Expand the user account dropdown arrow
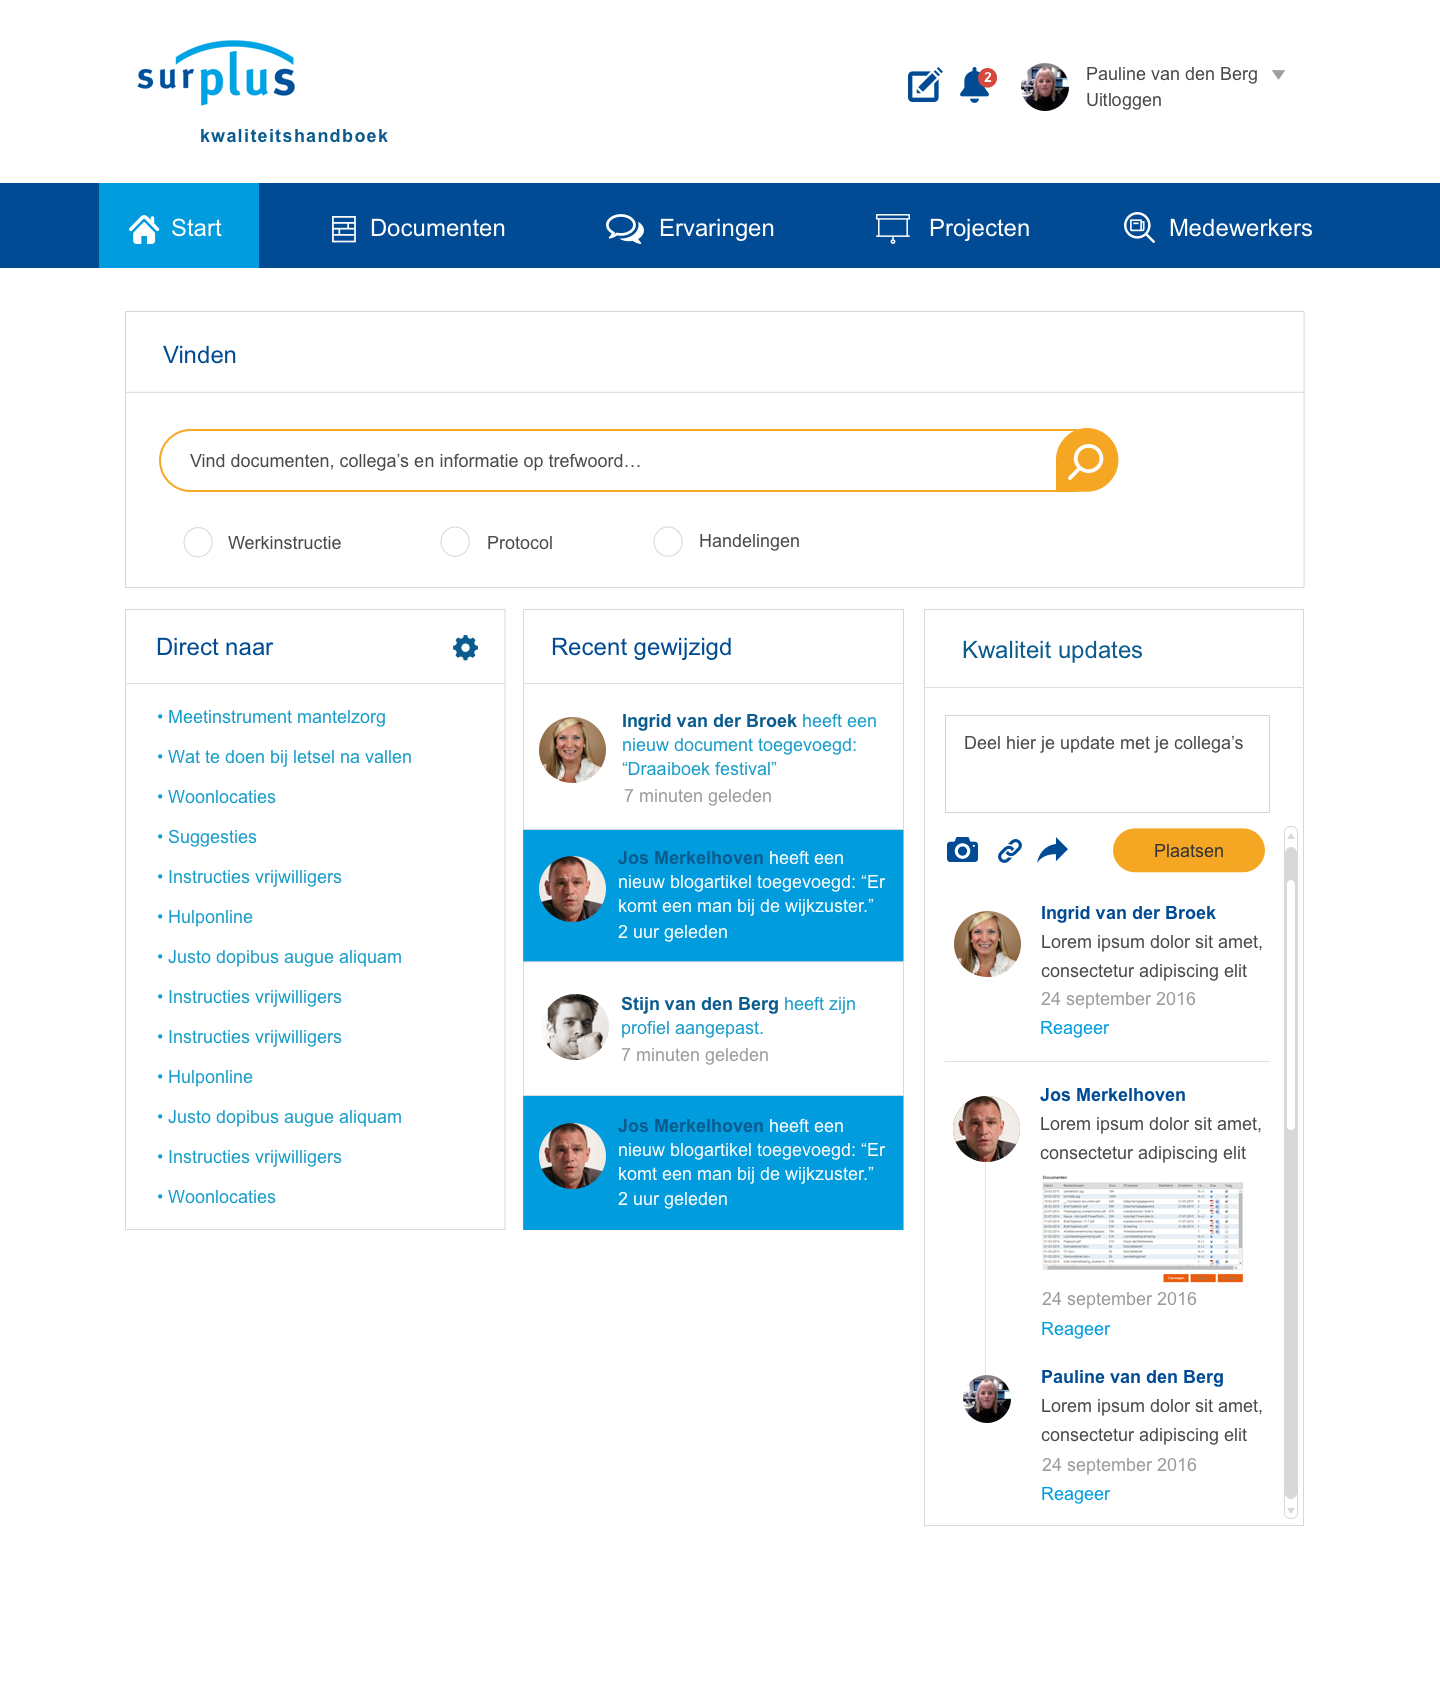Viewport: 1440px width, 1683px height. click(1278, 75)
